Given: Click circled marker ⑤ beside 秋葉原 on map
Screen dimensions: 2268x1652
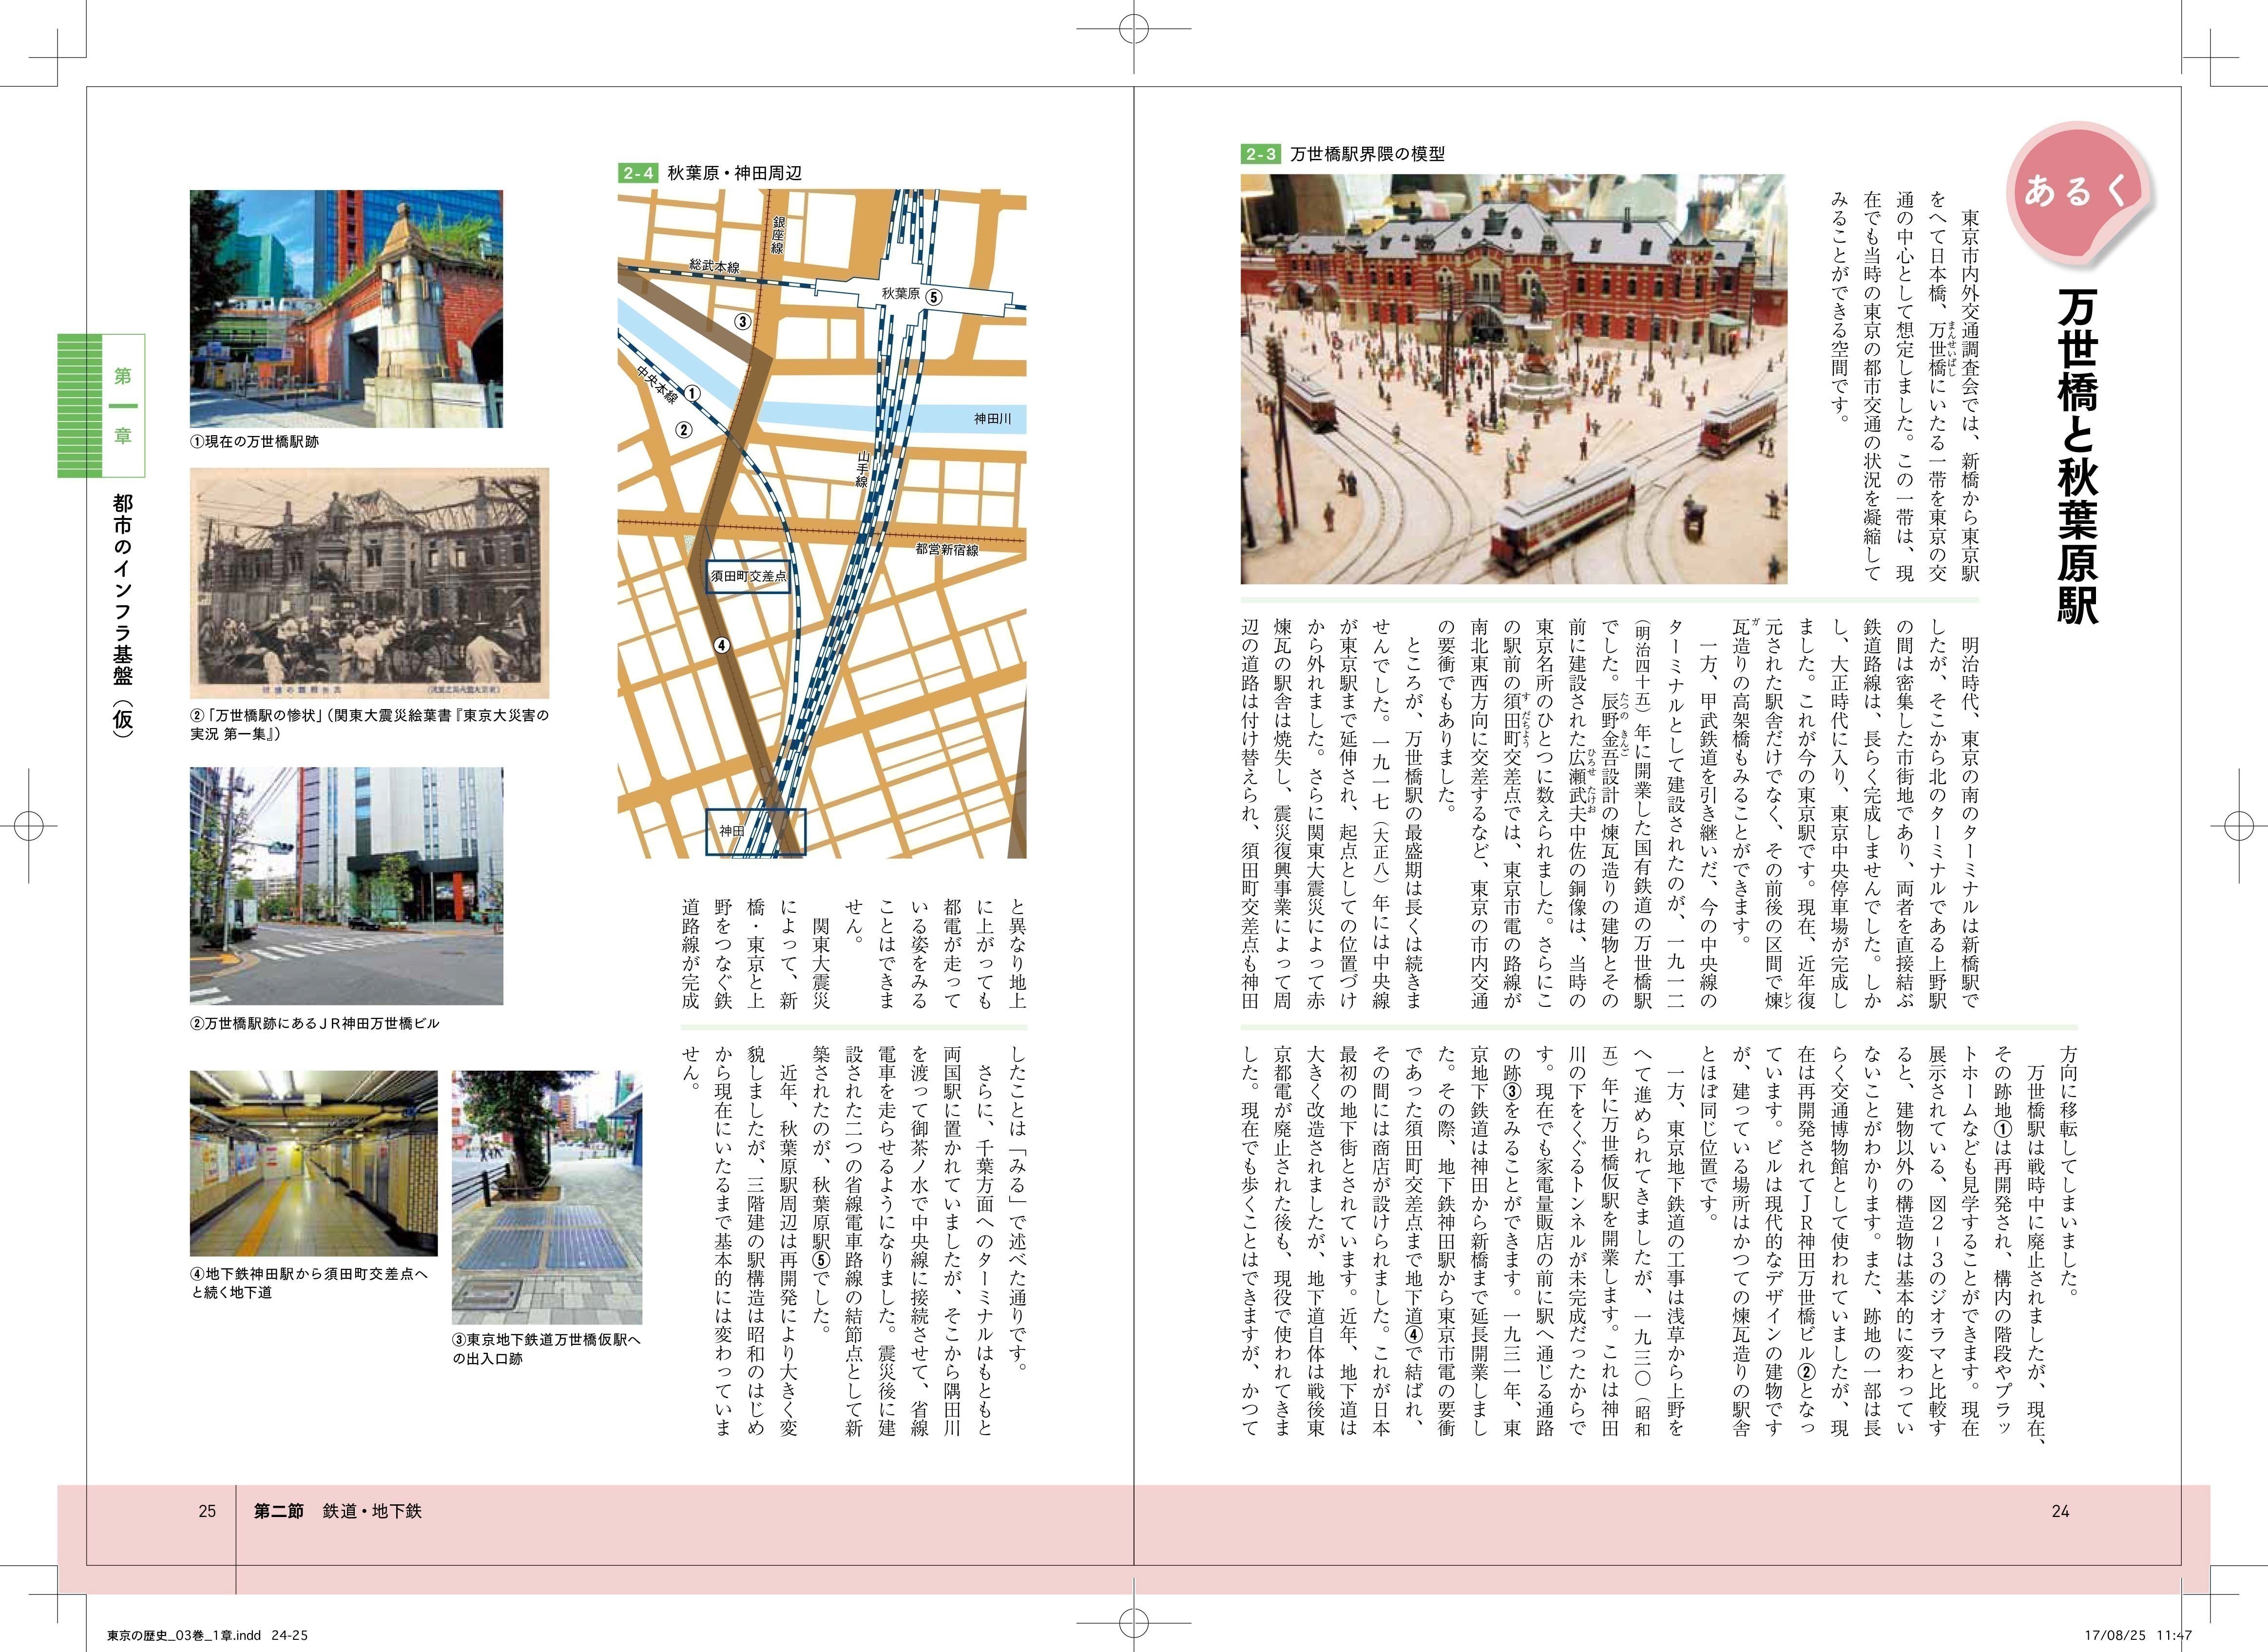Looking at the screenshot, I should coord(933,296).
